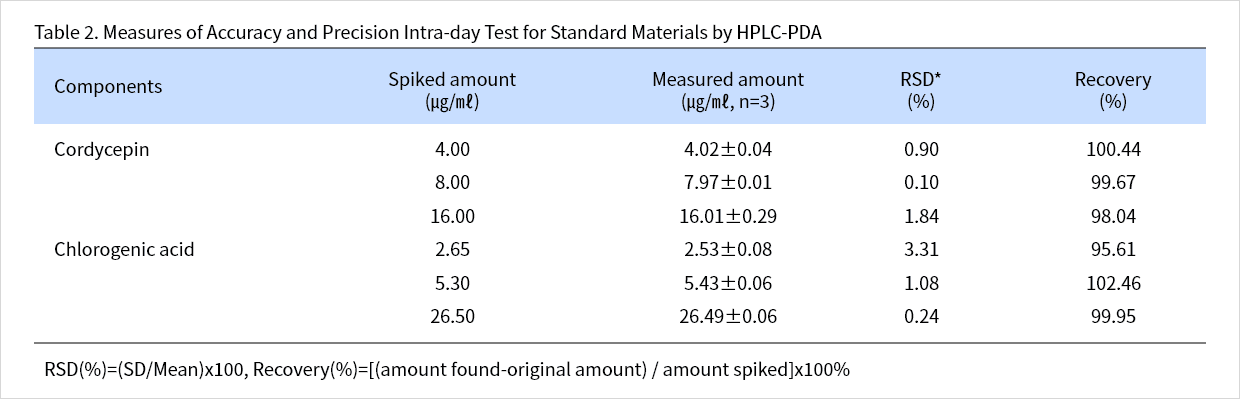
Task: Click the RSD(%) formula footnote
Action: 447,369
